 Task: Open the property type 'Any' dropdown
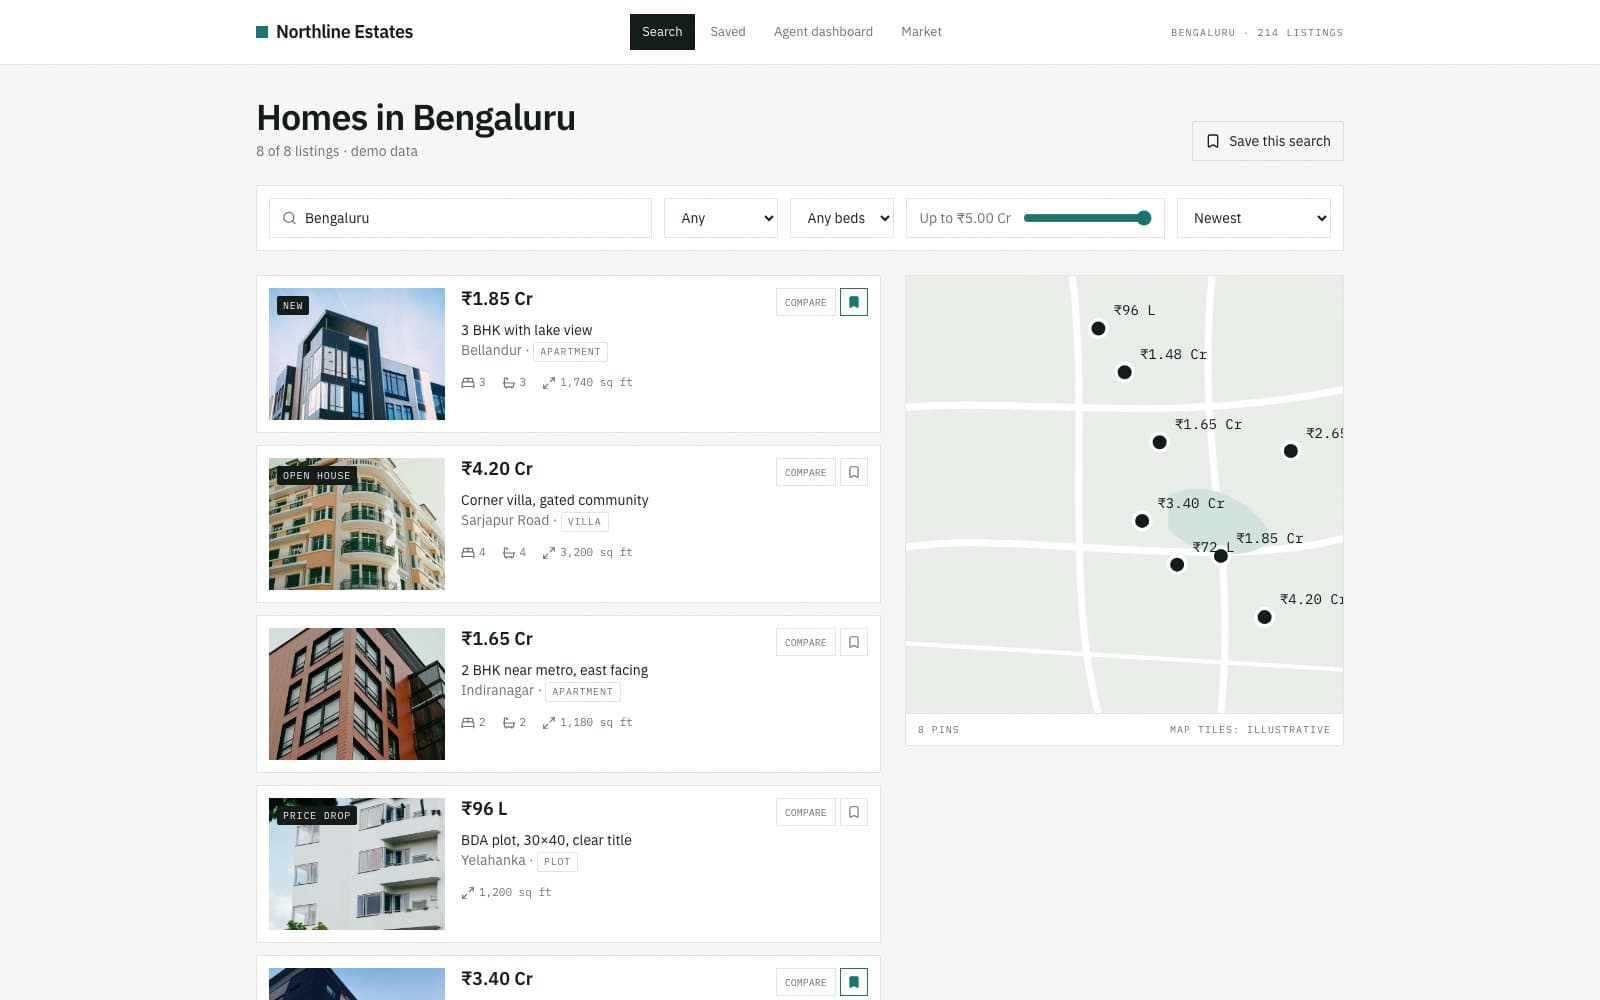[721, 218]
